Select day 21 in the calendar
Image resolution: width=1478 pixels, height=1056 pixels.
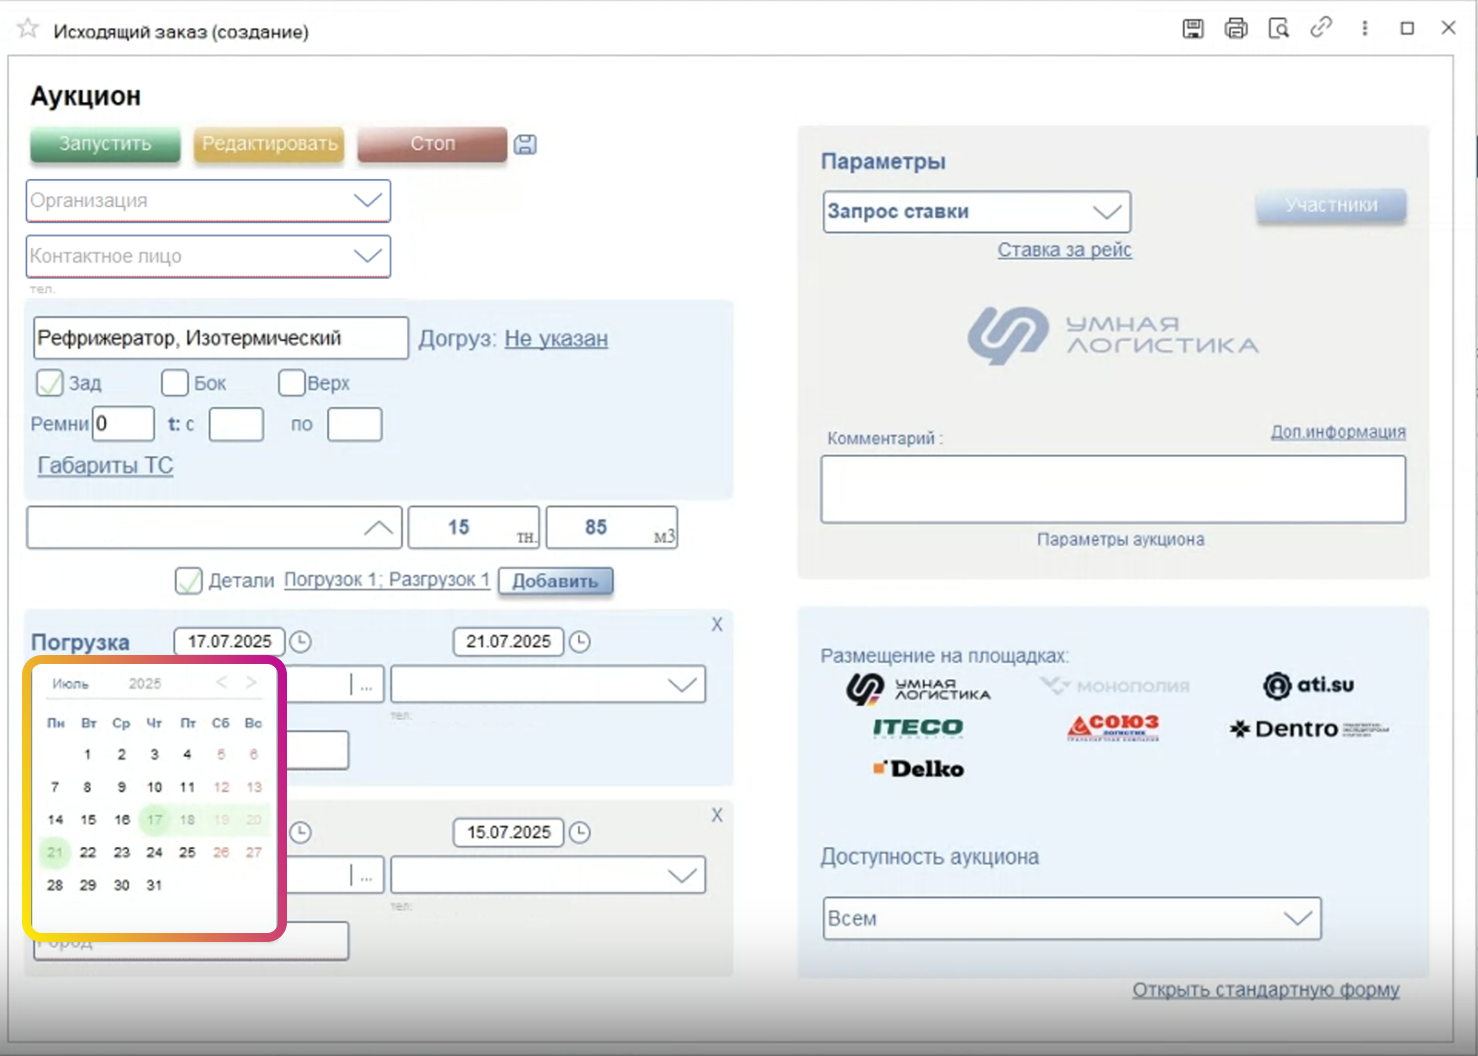[55, 853]
